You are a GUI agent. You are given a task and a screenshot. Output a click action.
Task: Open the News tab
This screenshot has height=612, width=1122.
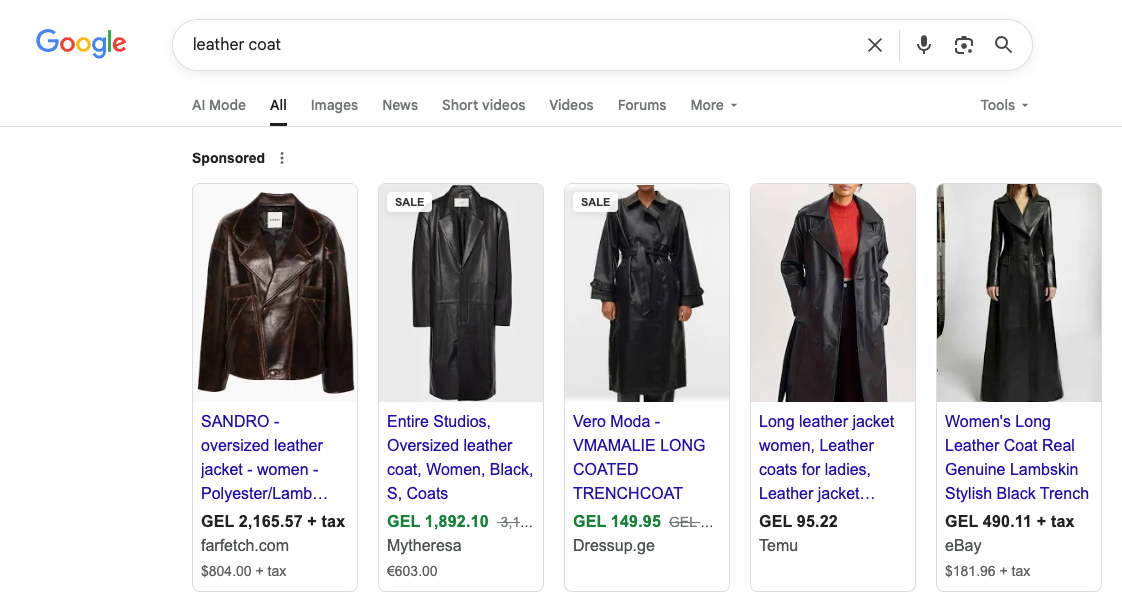[400, 105]
